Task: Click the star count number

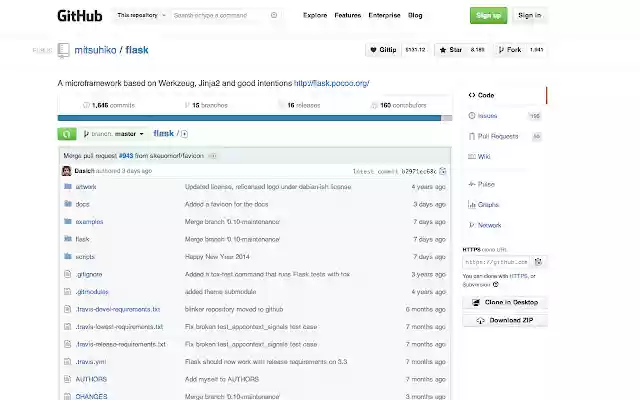Action: point(478,50)
